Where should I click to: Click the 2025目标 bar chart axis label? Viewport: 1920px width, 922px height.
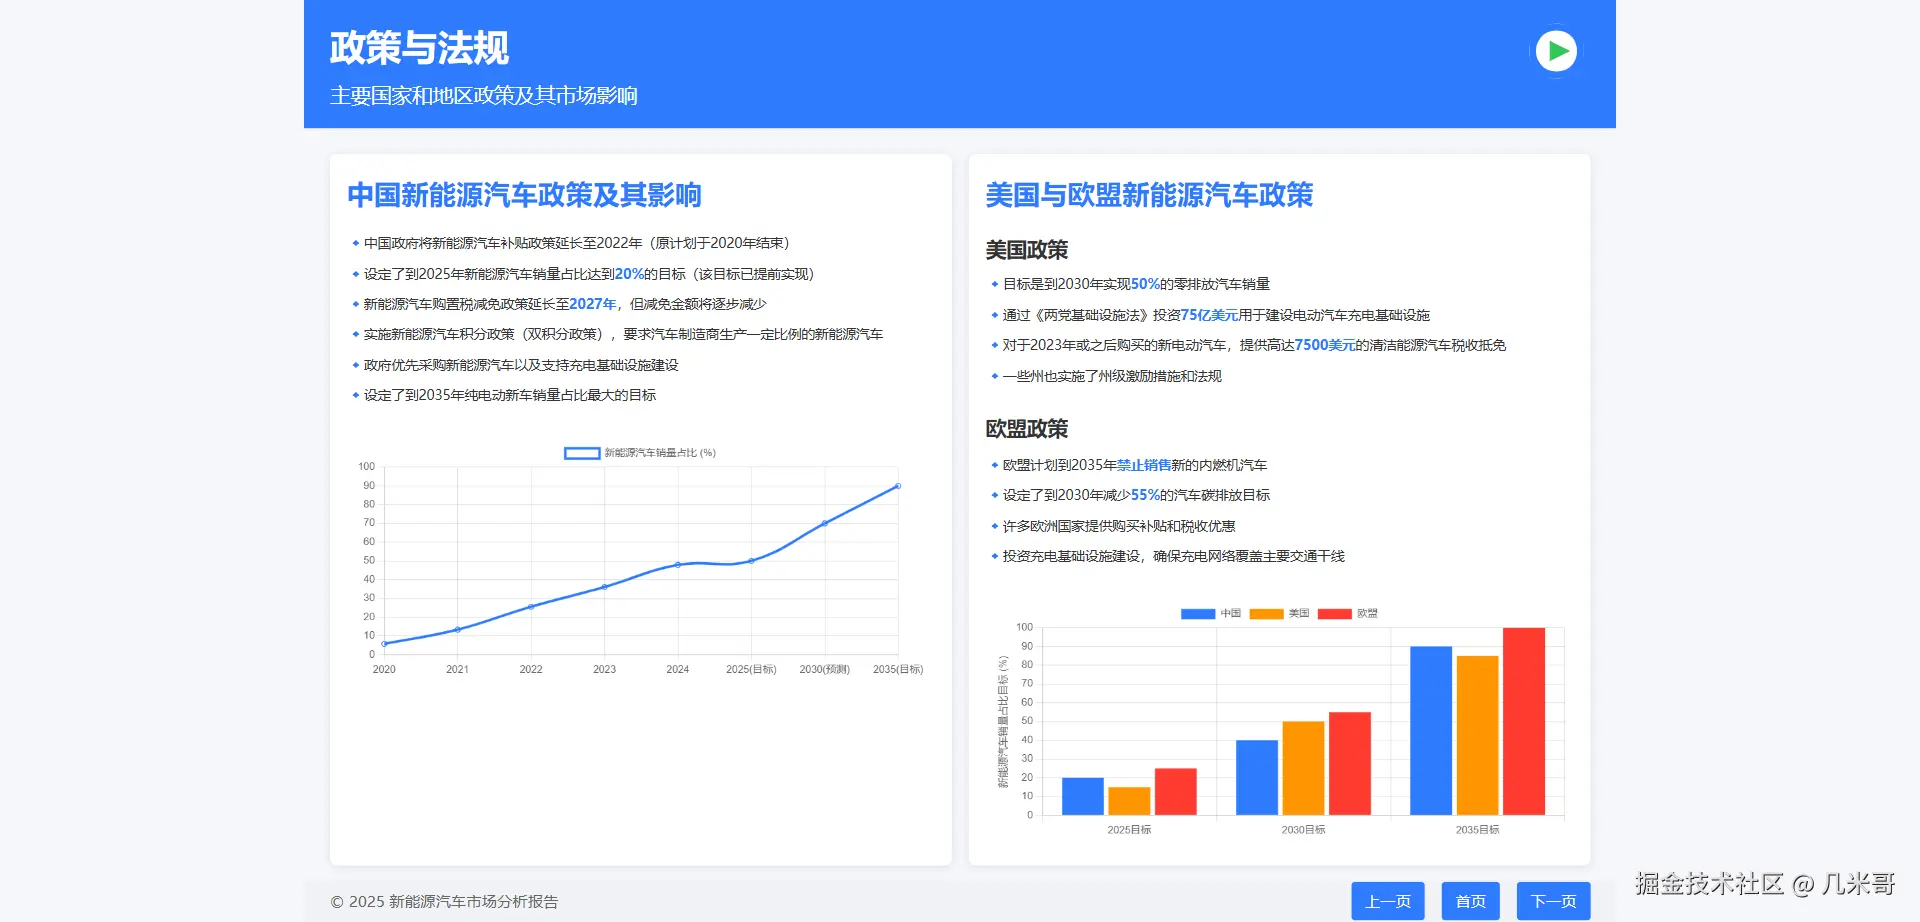(x=1129, y=830)
